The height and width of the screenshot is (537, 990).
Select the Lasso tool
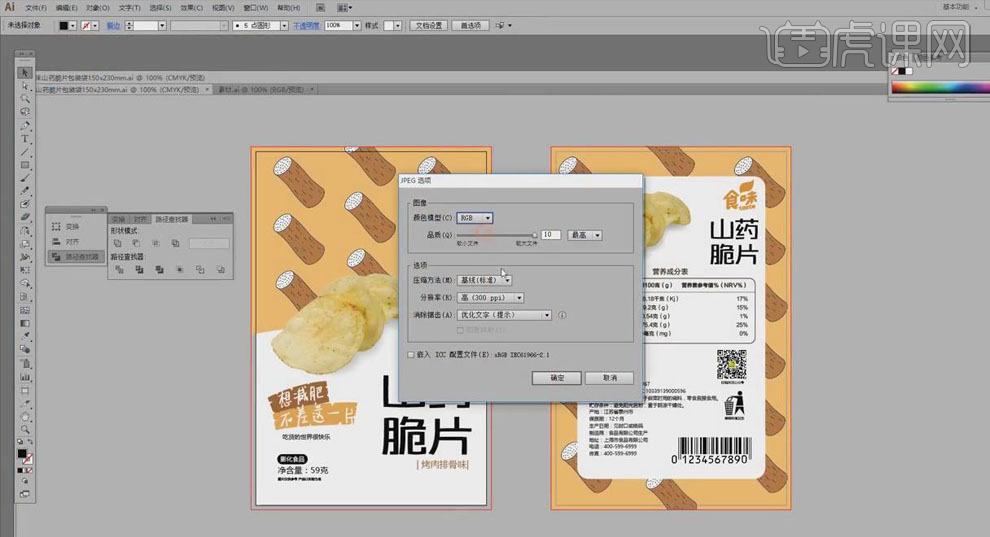tap(25, 112)
